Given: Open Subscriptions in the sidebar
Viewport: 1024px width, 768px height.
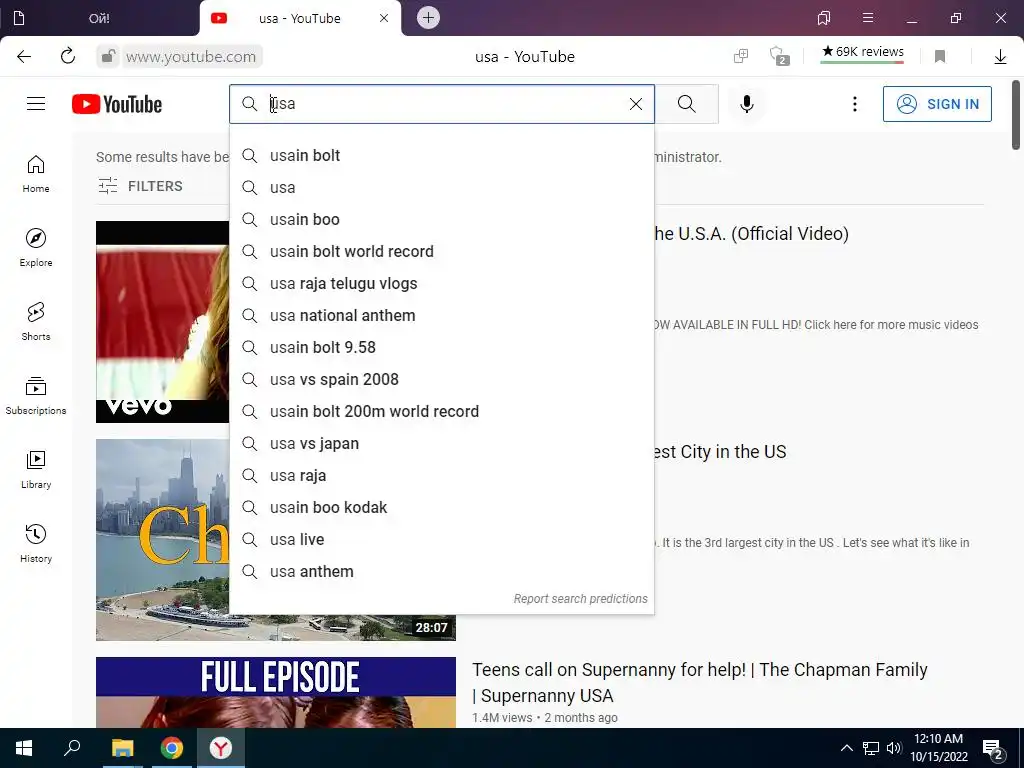Looking at the screenshot, I should pos(36,396).
